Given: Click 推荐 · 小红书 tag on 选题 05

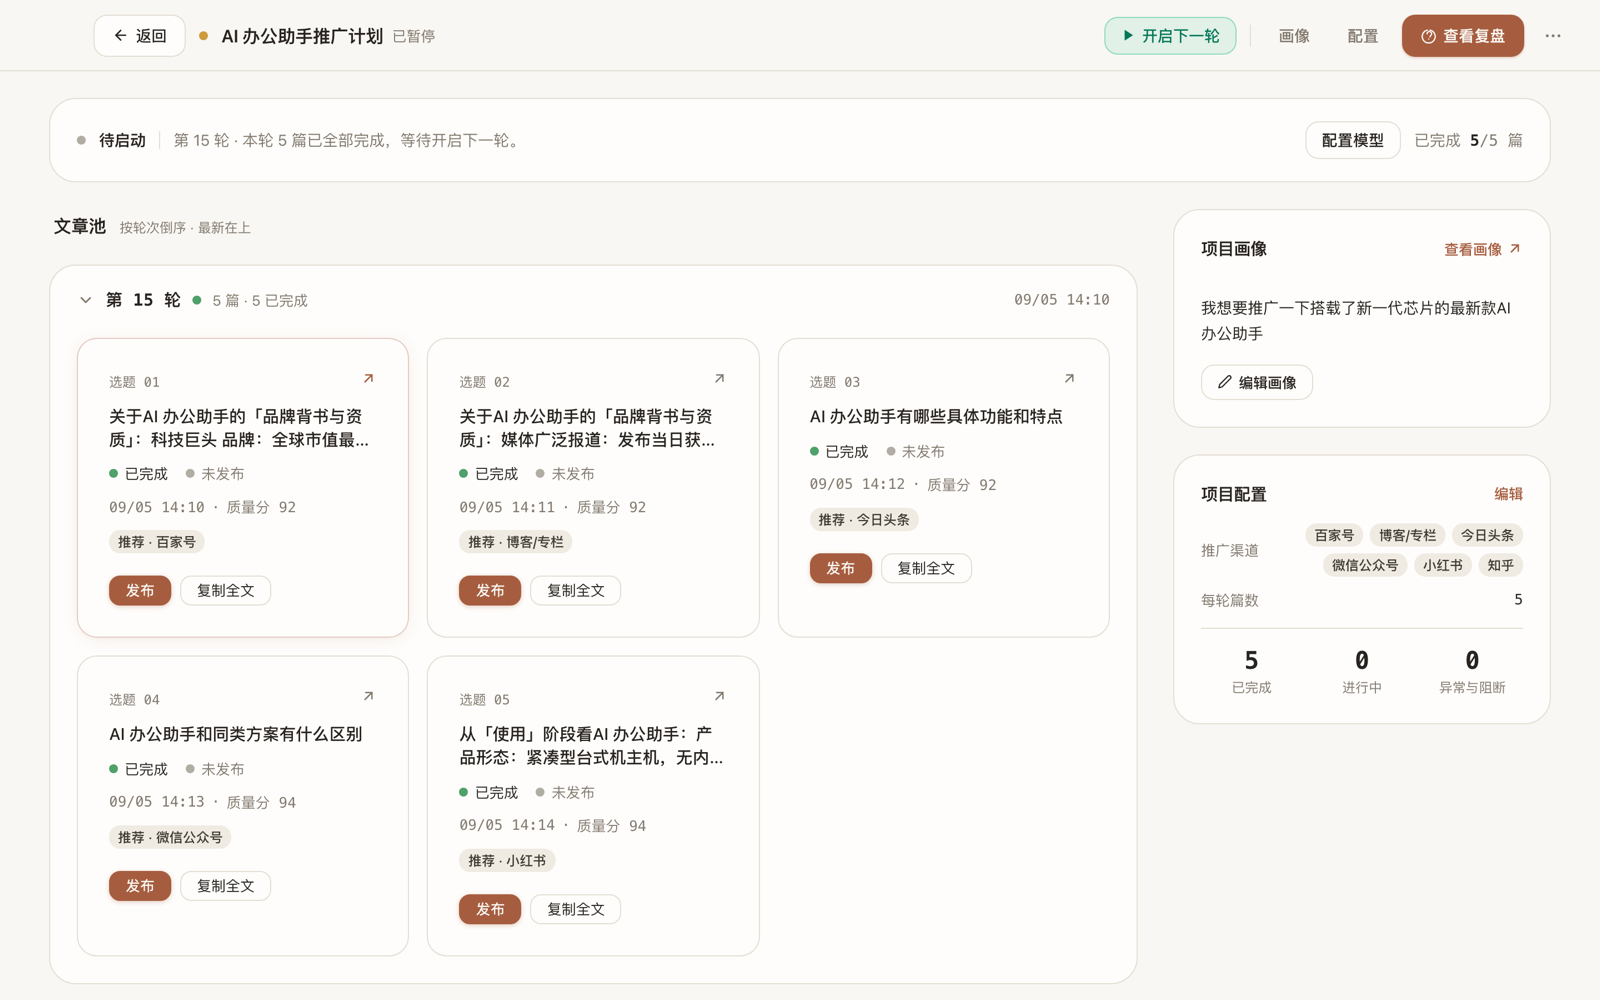Looking at the screenshot, I should 507,860.
